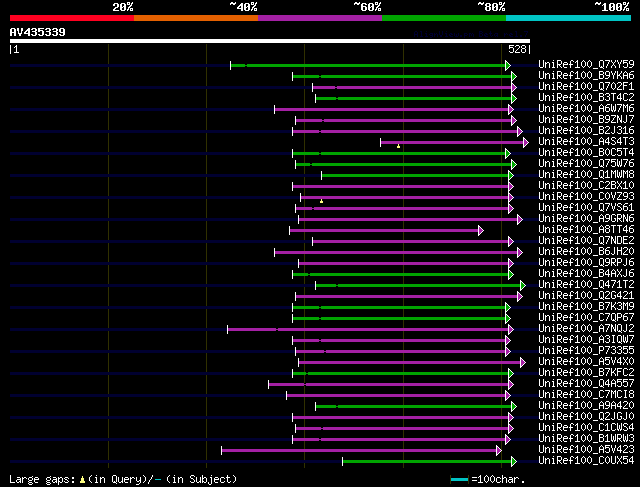Image resolution: width=640 pixels, height=487 pixels.
Task: Click UniRef100_A5V423 label
Action: pos(586,450)
